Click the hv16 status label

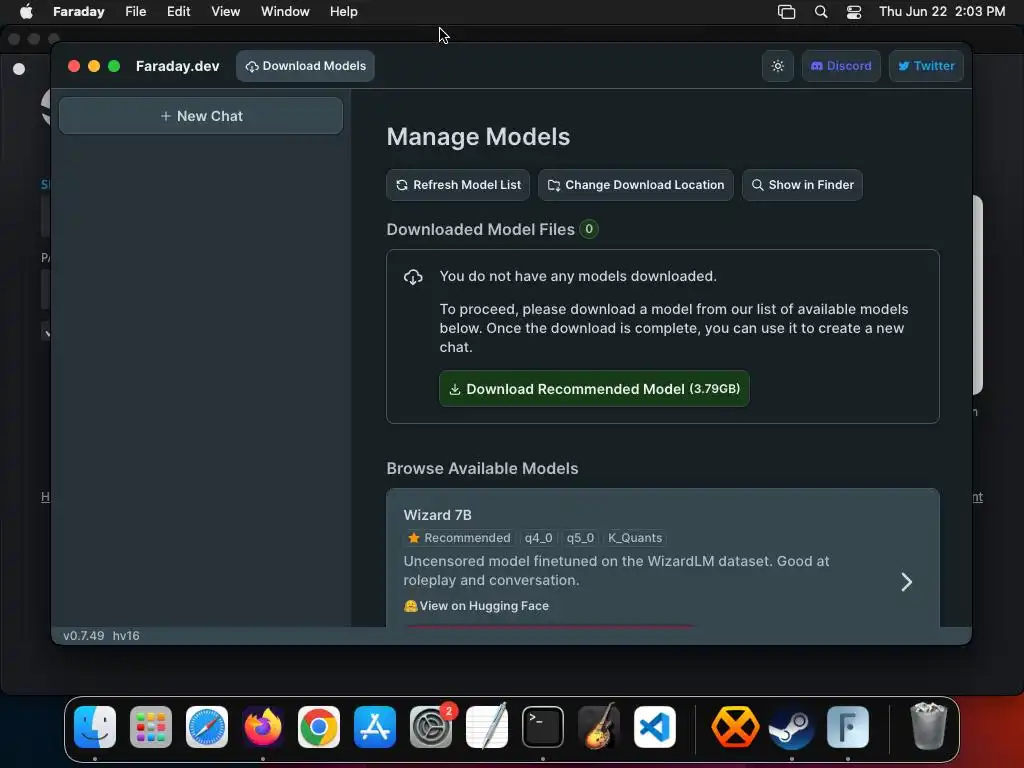click(126, 636)
